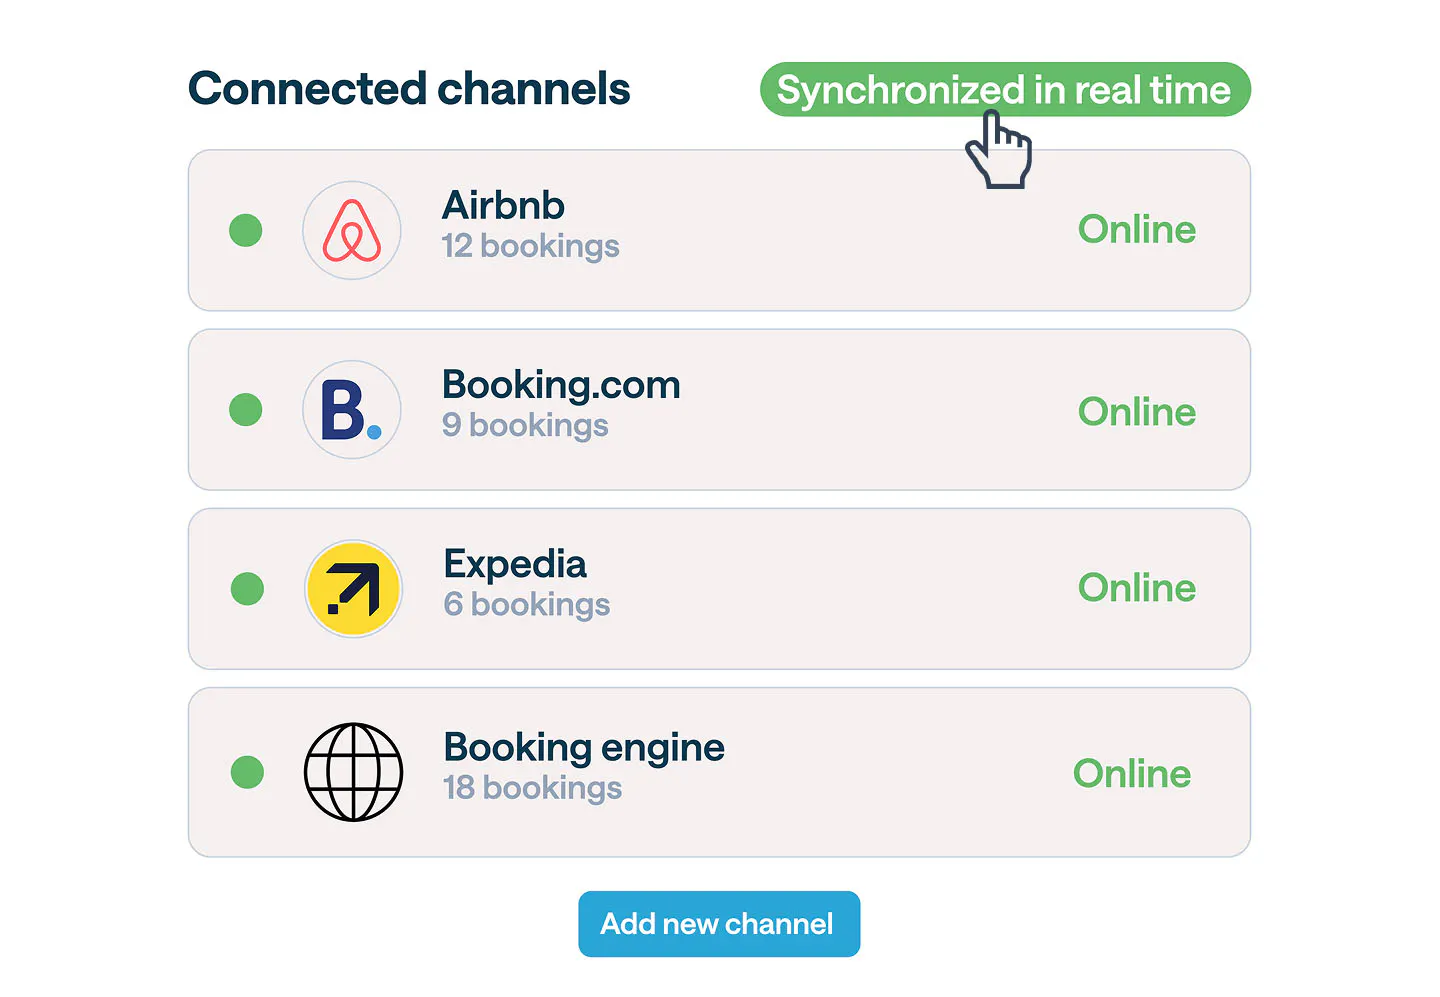Click the Online status for Expedia
This screenshot has width=1440, height=997.
coord(1136,588)
